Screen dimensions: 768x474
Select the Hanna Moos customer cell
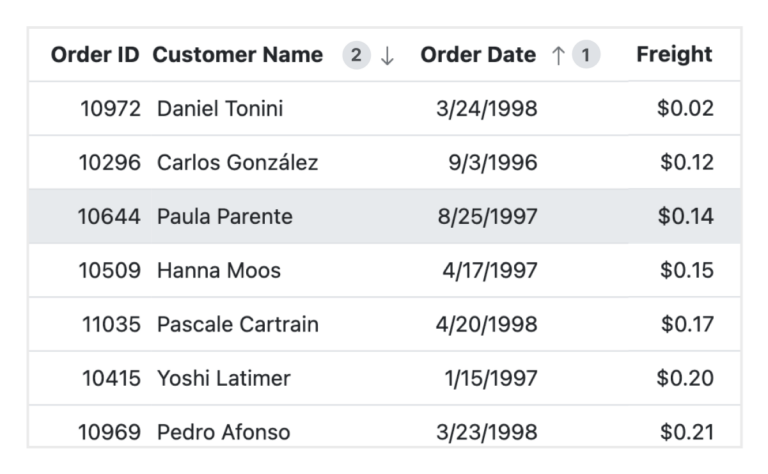[x=219, y=271]
